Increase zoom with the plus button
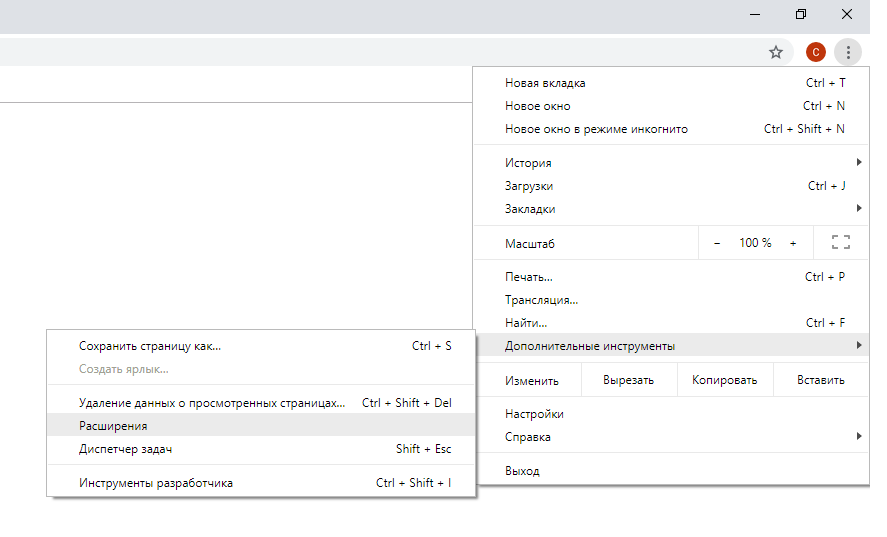 (x=793, y=243)
